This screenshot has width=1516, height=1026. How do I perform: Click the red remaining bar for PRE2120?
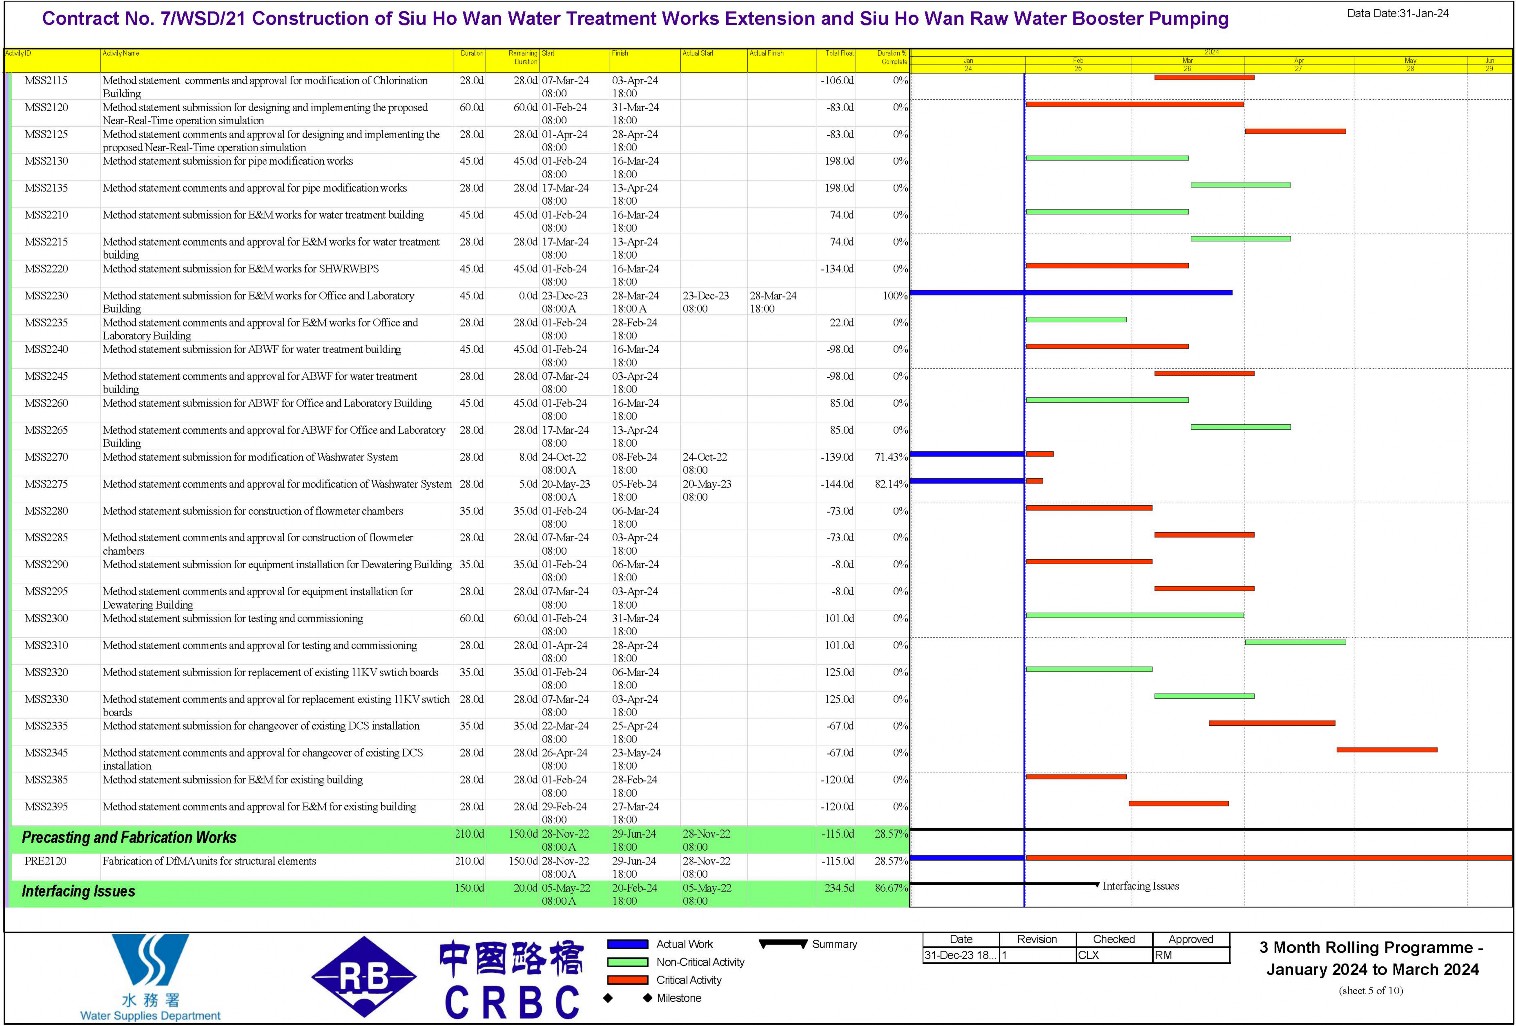click(1269, 858)
